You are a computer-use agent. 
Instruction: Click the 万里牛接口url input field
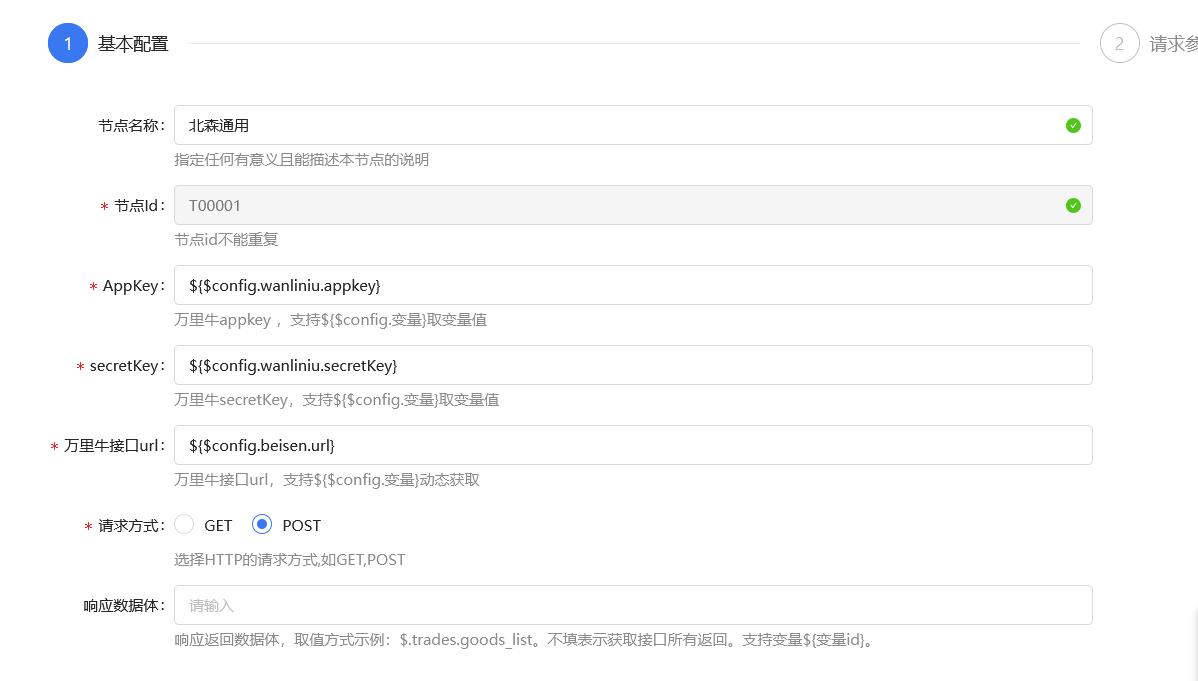[600, 445]
